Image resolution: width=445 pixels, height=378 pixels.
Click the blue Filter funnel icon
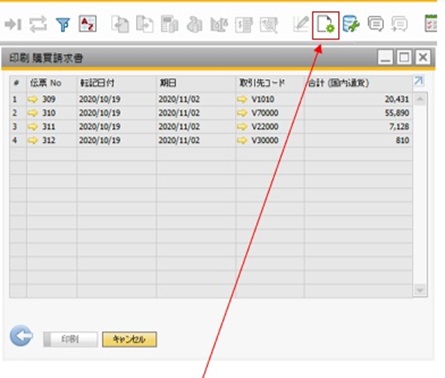pos(63,24)
